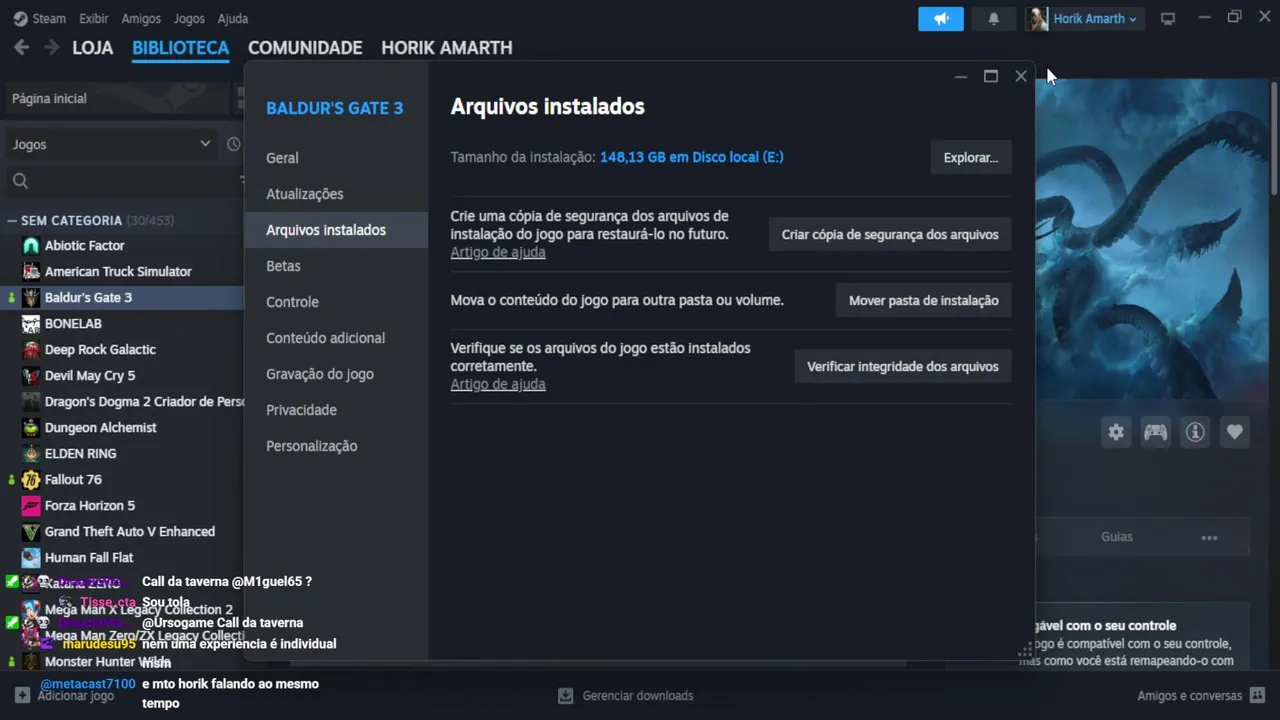This screenshot has width=1280, height=720.
Task: Open the notifications bell
Action: click(x=993, y=18)
